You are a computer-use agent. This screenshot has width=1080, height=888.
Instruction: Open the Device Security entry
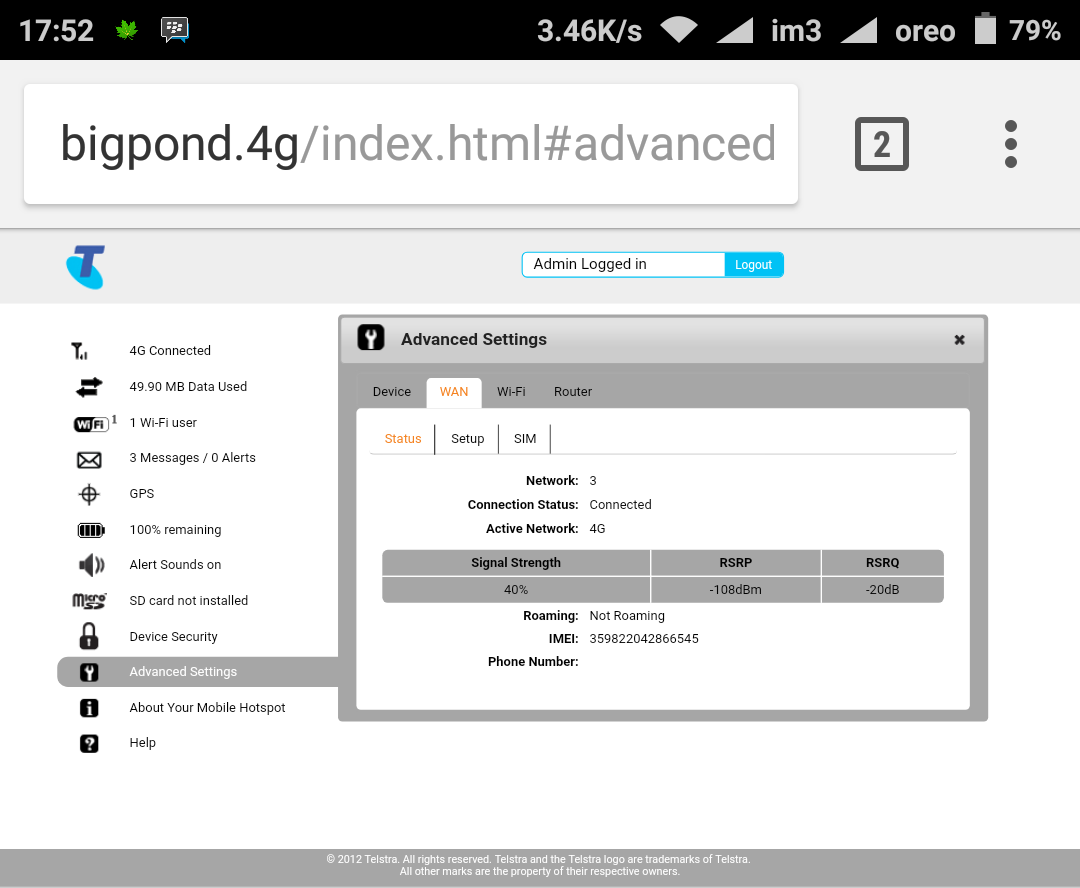click(174, 637)
